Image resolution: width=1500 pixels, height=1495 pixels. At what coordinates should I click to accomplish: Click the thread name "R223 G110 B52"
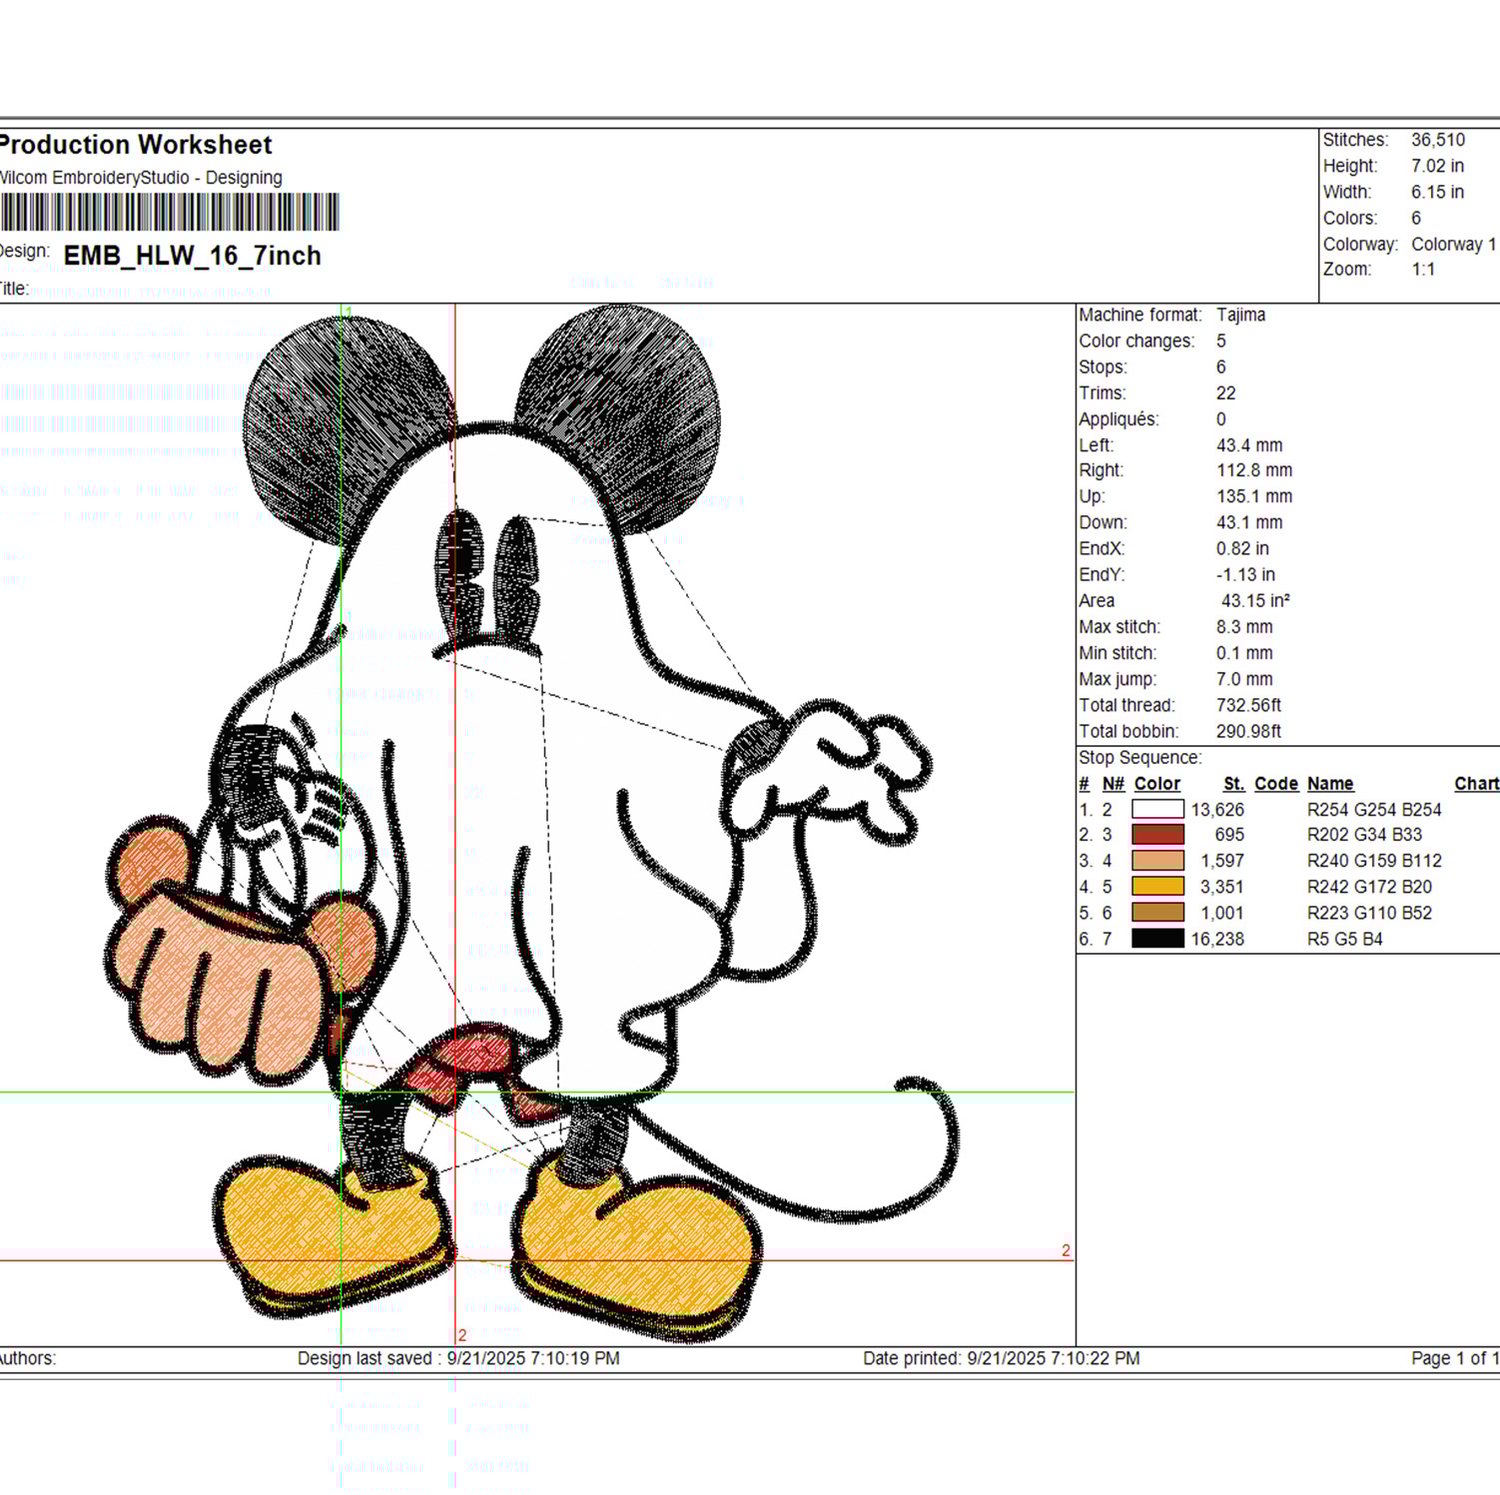coord(1369,913)
